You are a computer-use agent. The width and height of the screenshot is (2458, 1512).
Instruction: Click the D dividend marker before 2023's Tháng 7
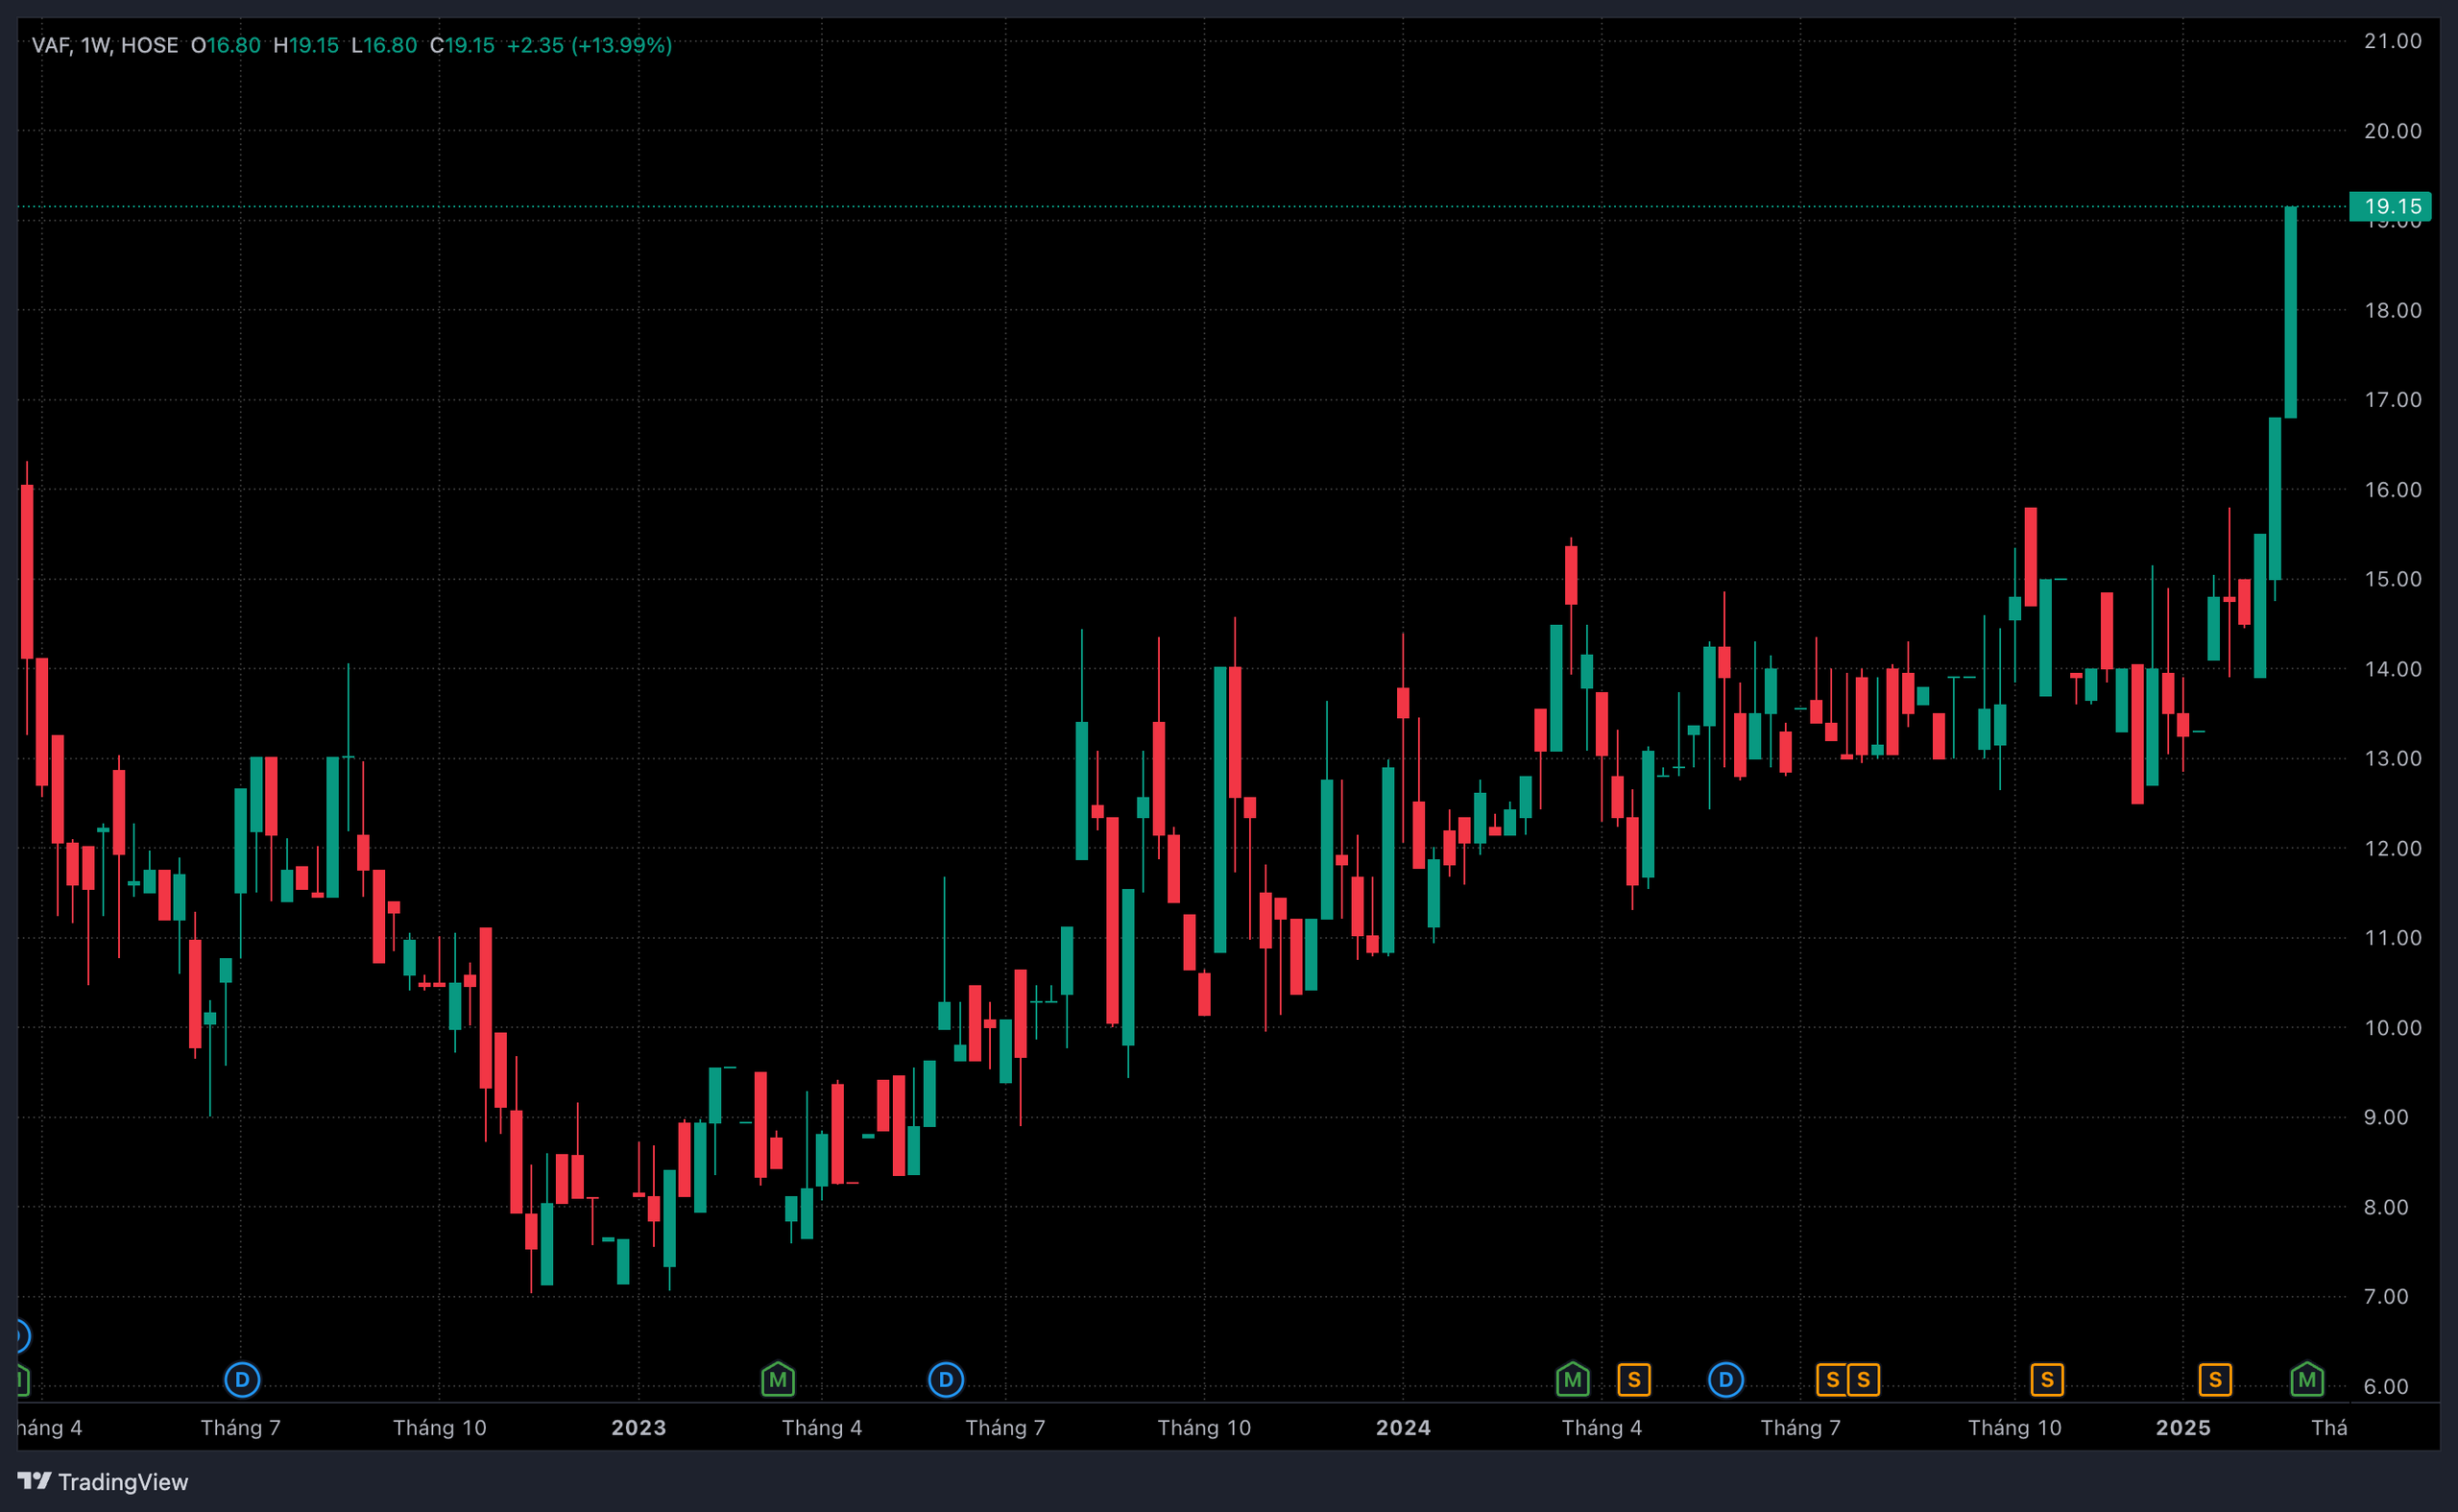click(946, 1380)
